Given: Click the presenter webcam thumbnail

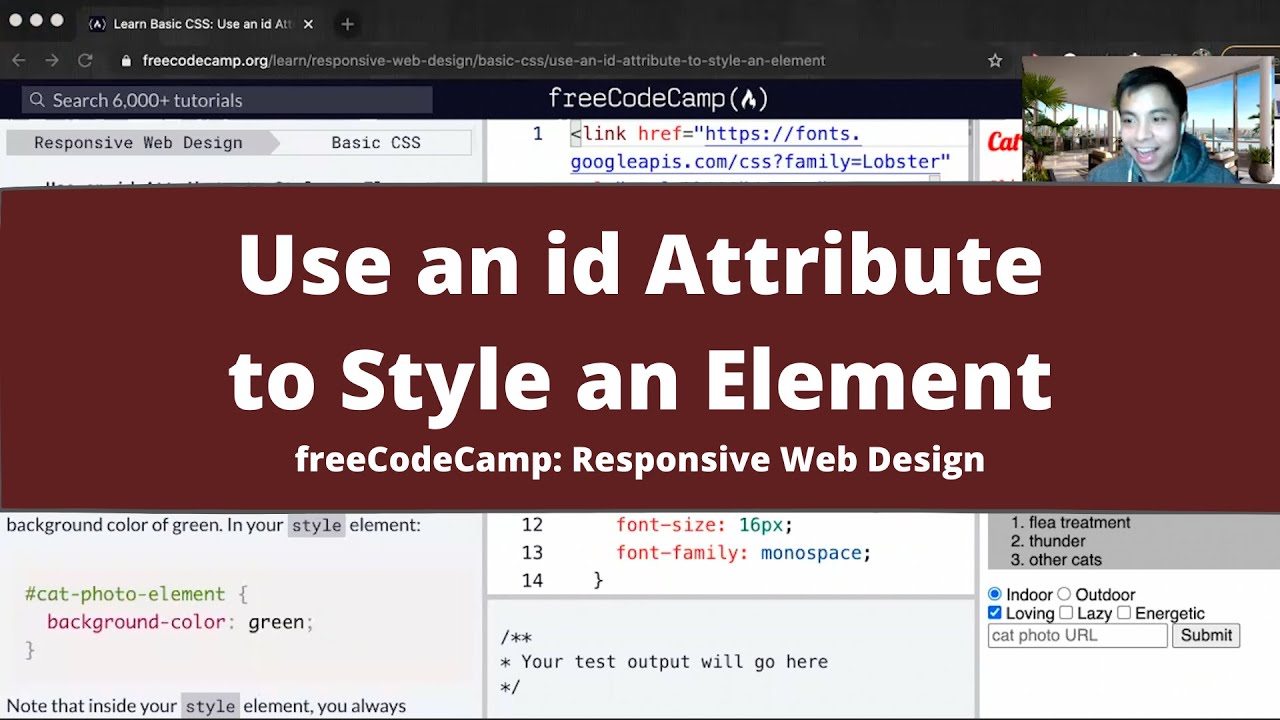Looking at the screenshot, I should pos(1150,119).
